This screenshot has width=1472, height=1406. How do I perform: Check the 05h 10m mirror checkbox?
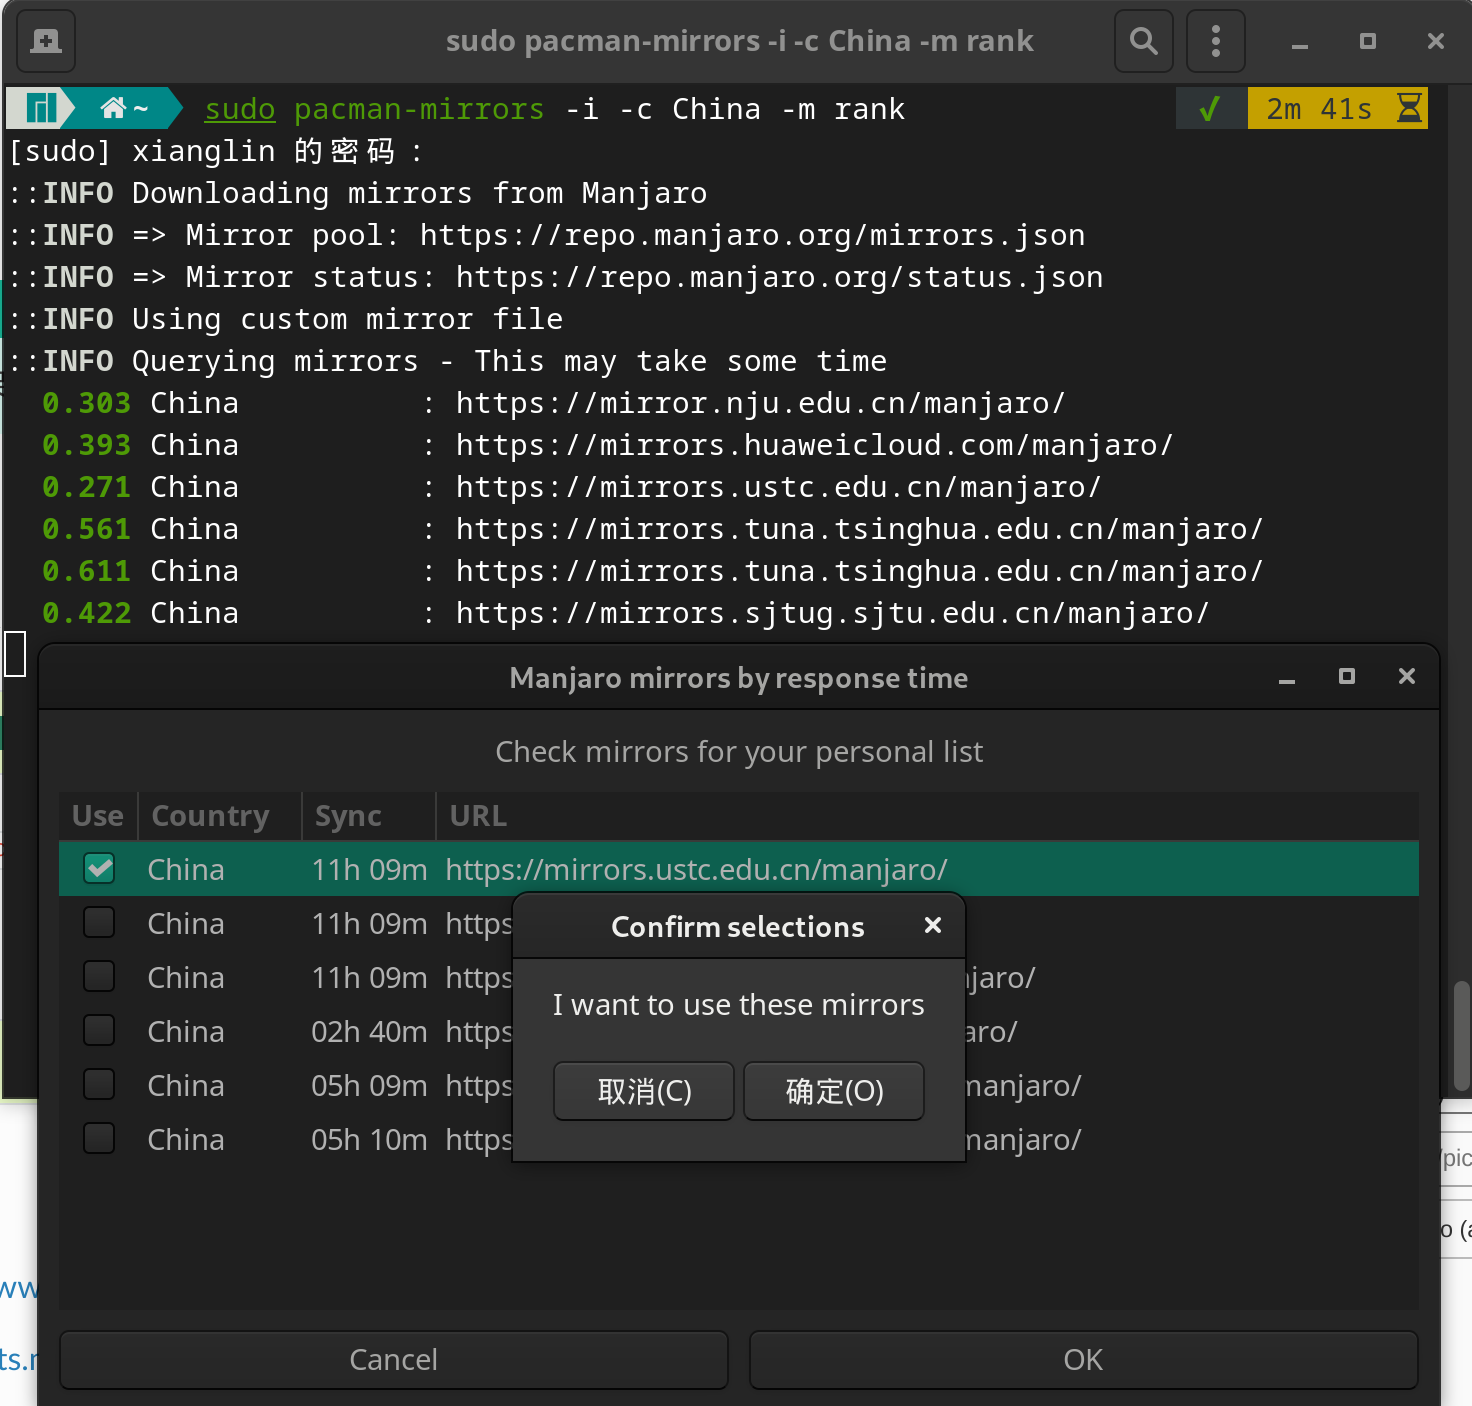tap(99, 1138)
